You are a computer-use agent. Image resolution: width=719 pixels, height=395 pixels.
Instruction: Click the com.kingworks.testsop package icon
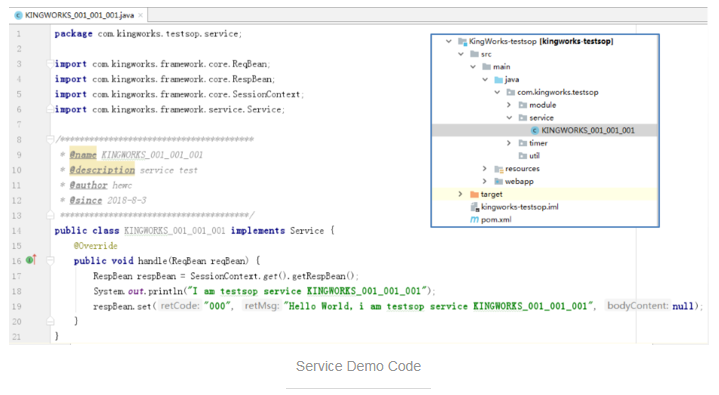coord(511,92)
